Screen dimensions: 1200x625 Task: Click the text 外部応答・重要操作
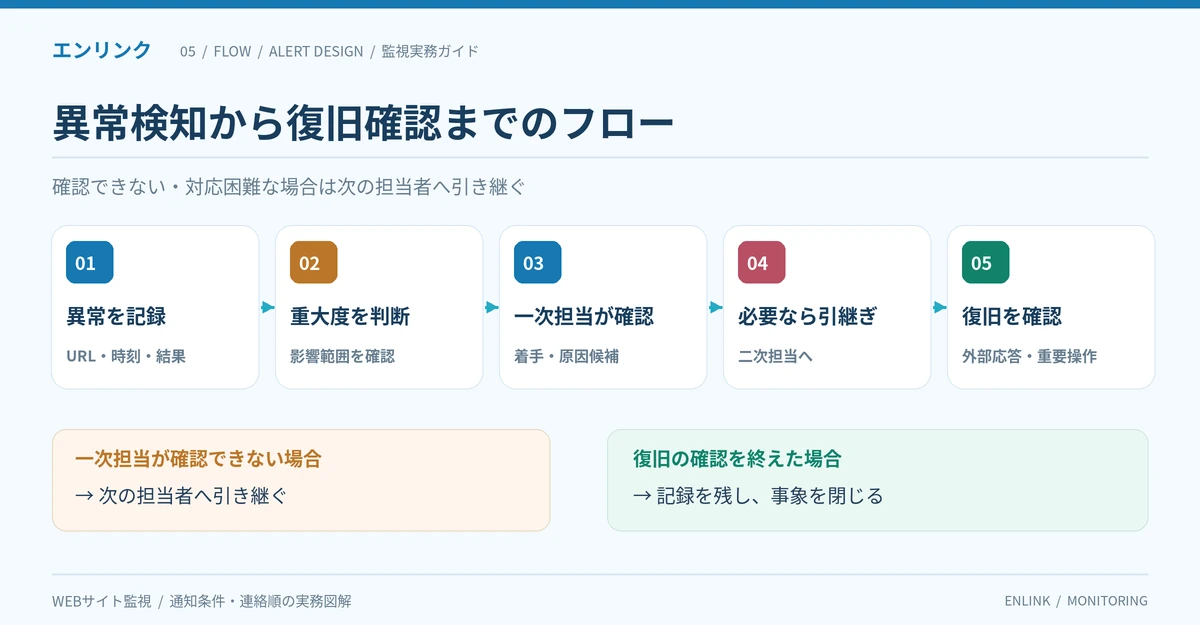1029,356
